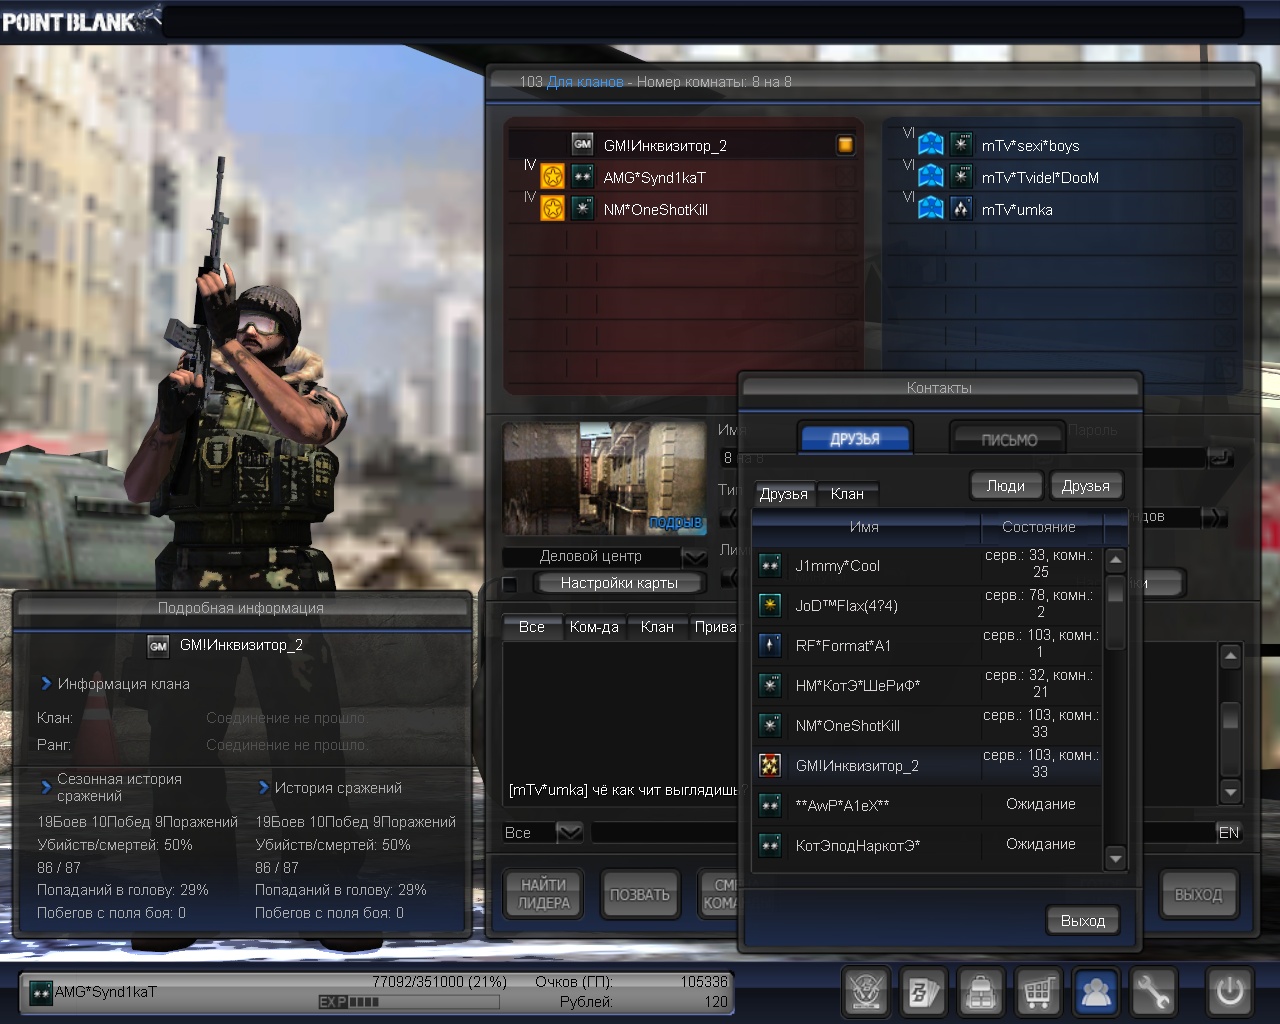Click the yellow room-leader icon beside GM!Инквизитор_2
The width and height of the screenshot is (1280, 1024).
[x=845, y=145]
